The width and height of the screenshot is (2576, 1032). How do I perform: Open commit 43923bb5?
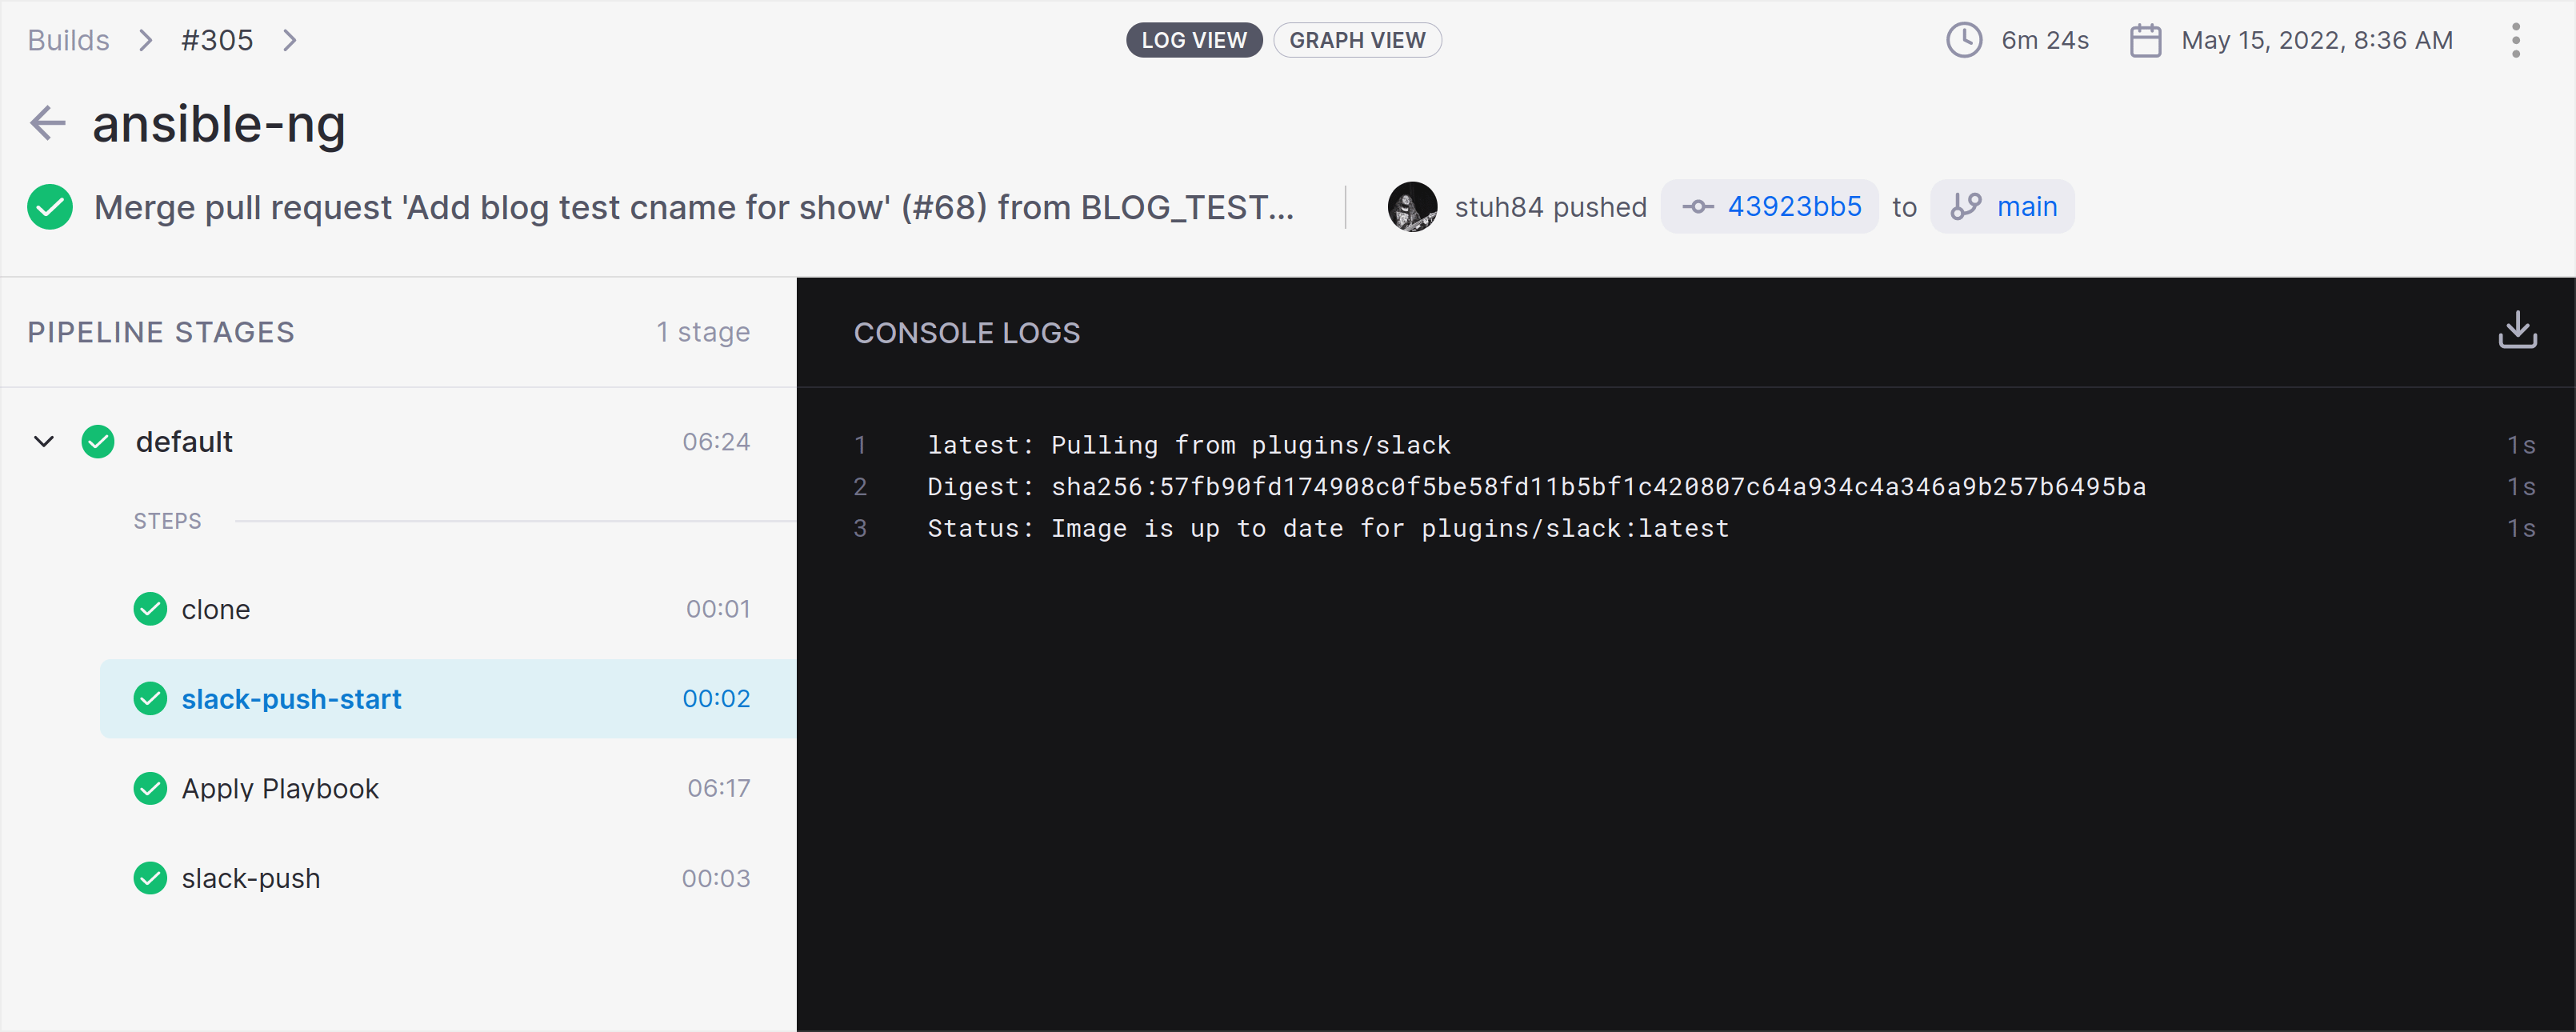point(1794,206)
